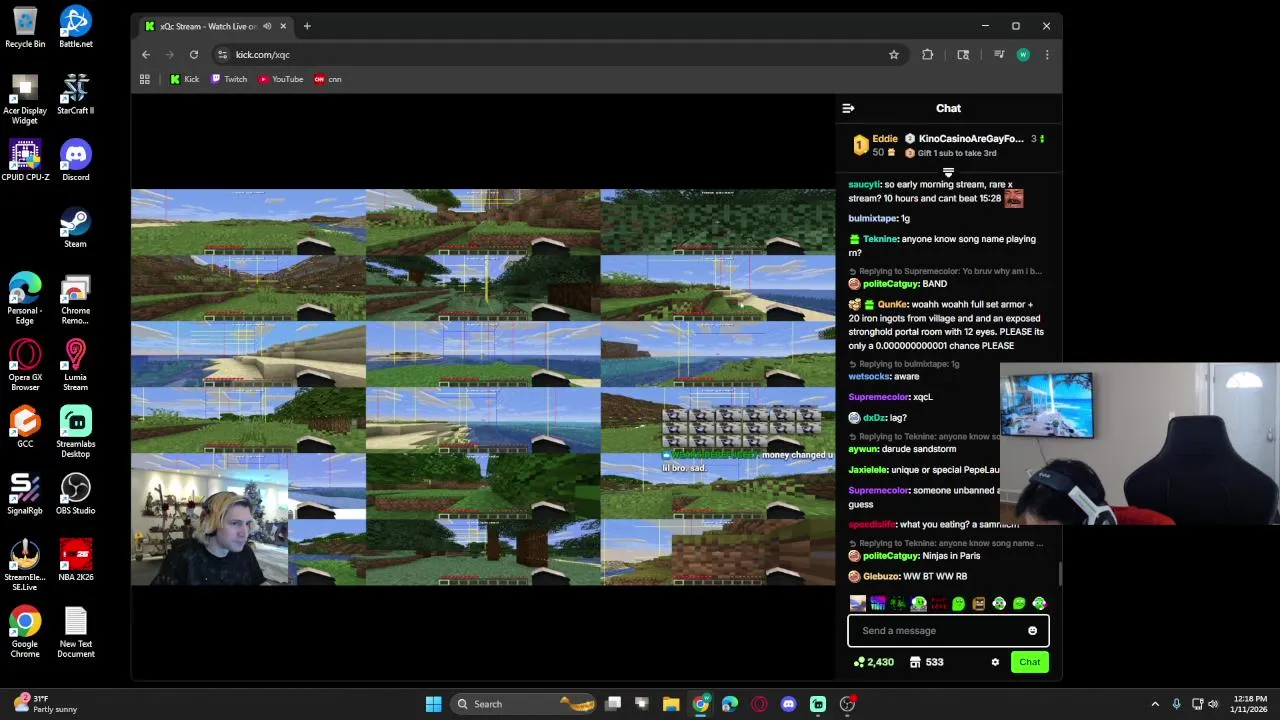Viewport: 1280px width, 720px height.
Task: Click username Teknine in chat
Action: click(x=880, y=239)
